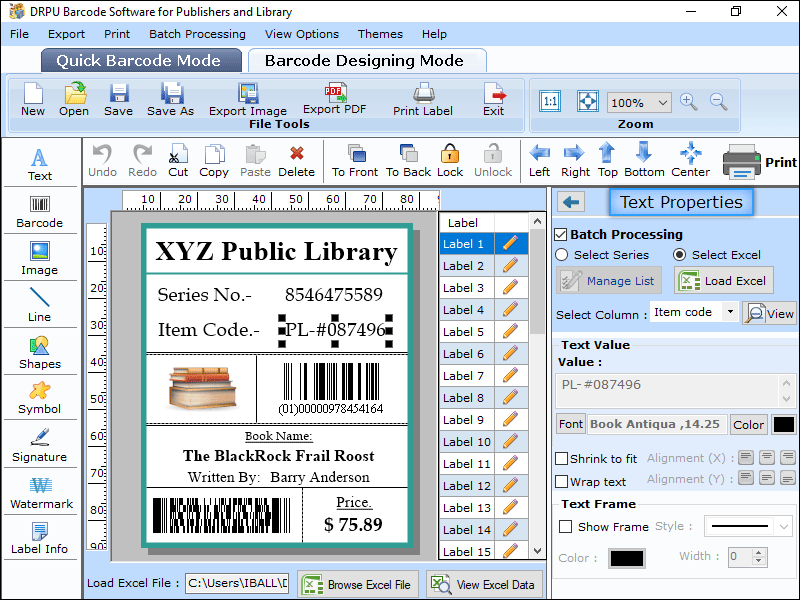The image size is (800, 600).
Task: Select the Shapes tool
Action: (x=40, y=353)
